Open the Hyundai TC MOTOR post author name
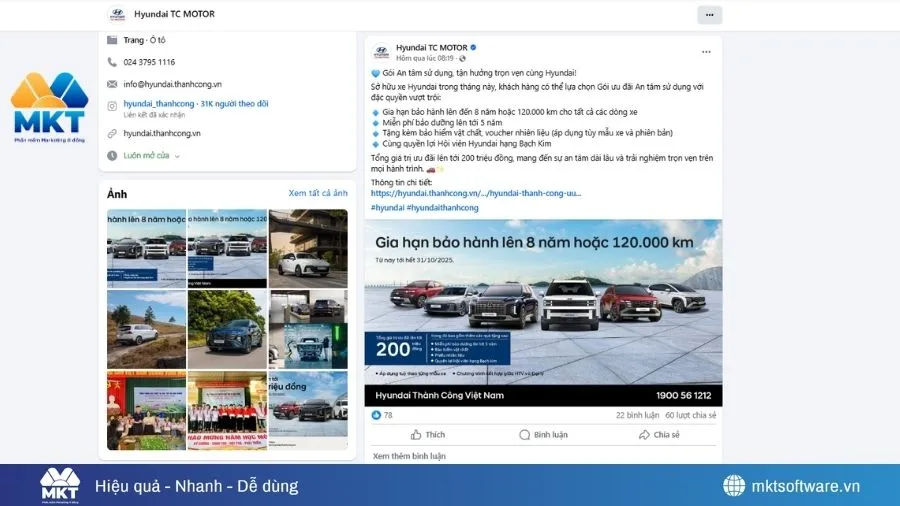Image resolution: width=900 pixels, height=506 pixels. pos(432,48)
